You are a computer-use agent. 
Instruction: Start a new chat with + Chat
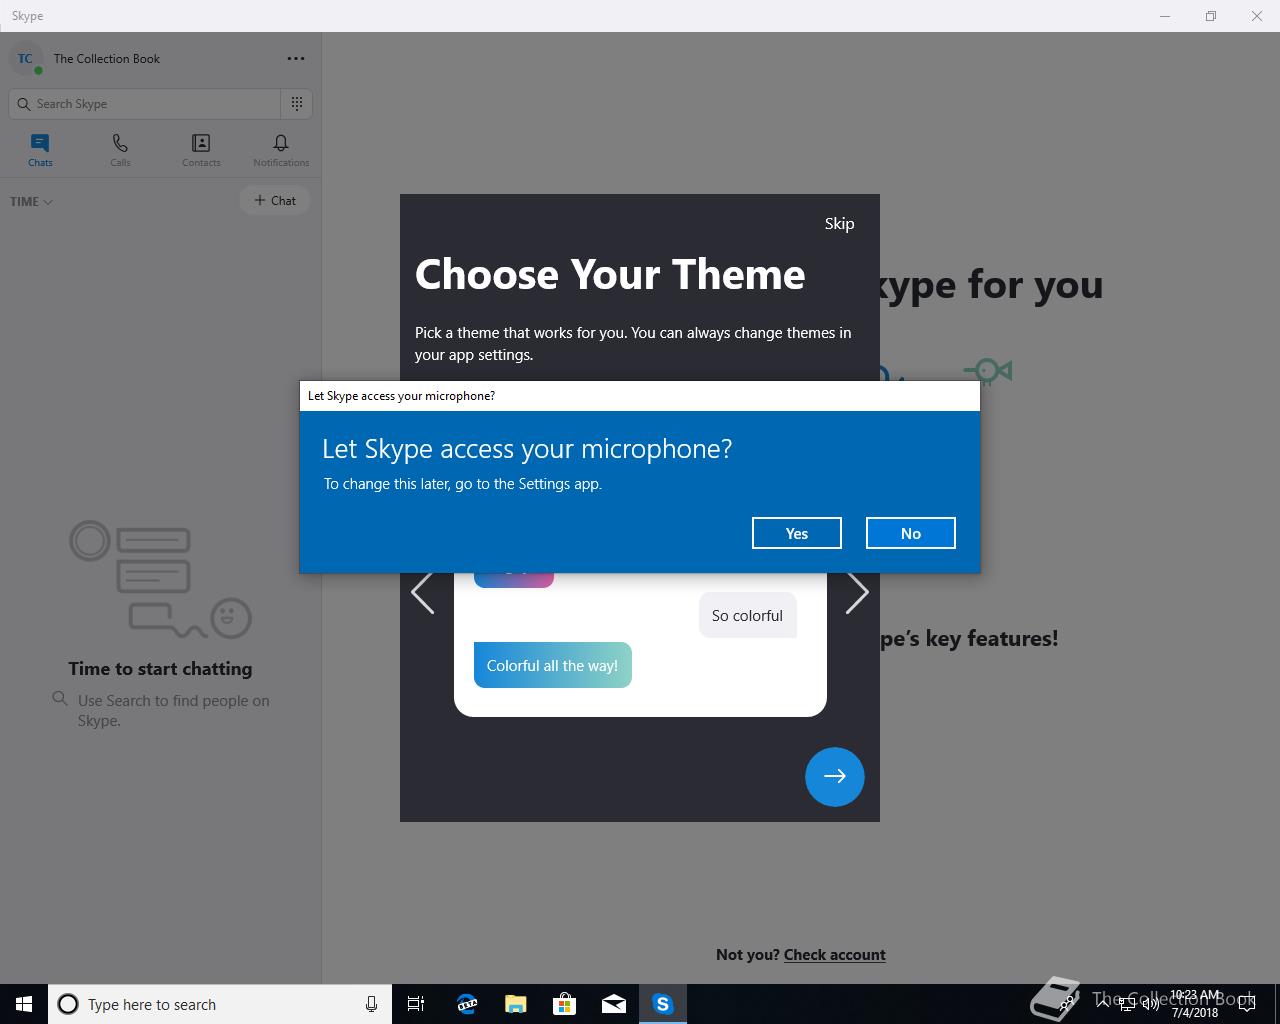click(x=275, y=200)
